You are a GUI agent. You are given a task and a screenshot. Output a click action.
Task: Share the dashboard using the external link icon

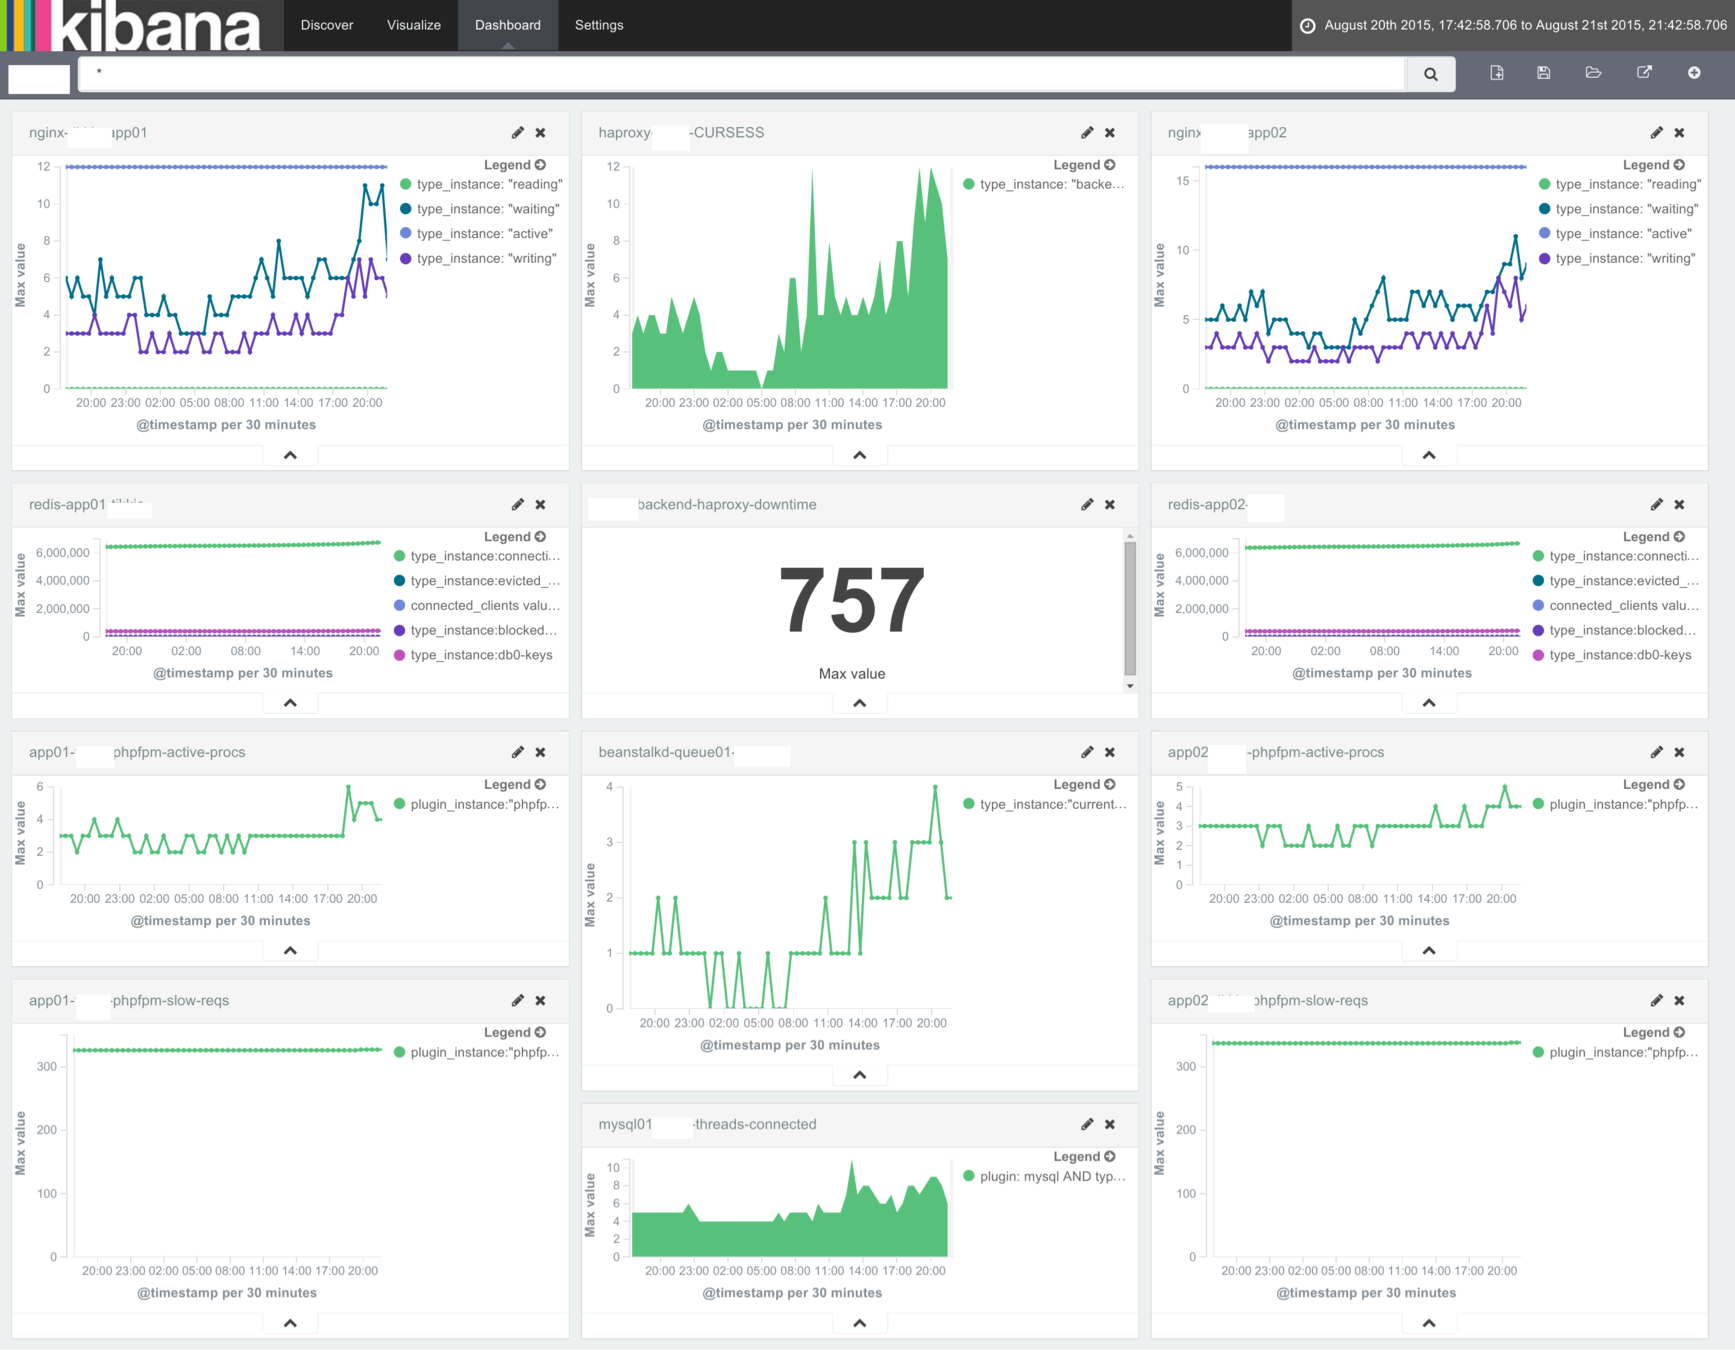point(1645,72)
